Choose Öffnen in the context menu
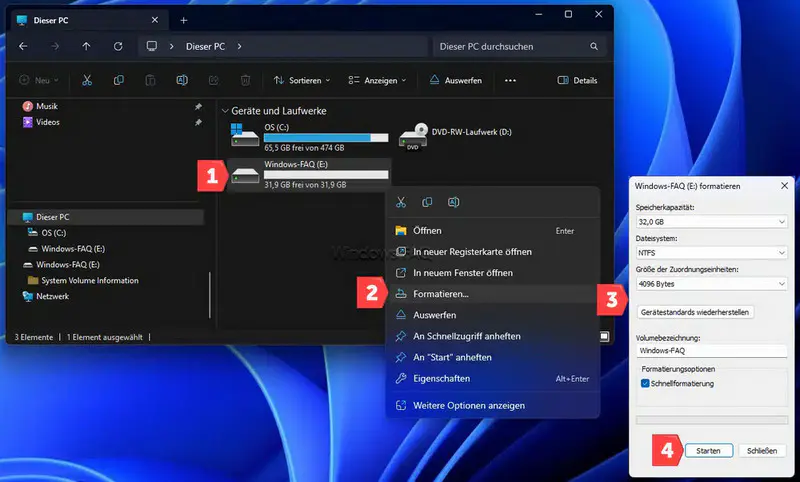Viewport: 800px width, 482px height. tap(492, 231)
